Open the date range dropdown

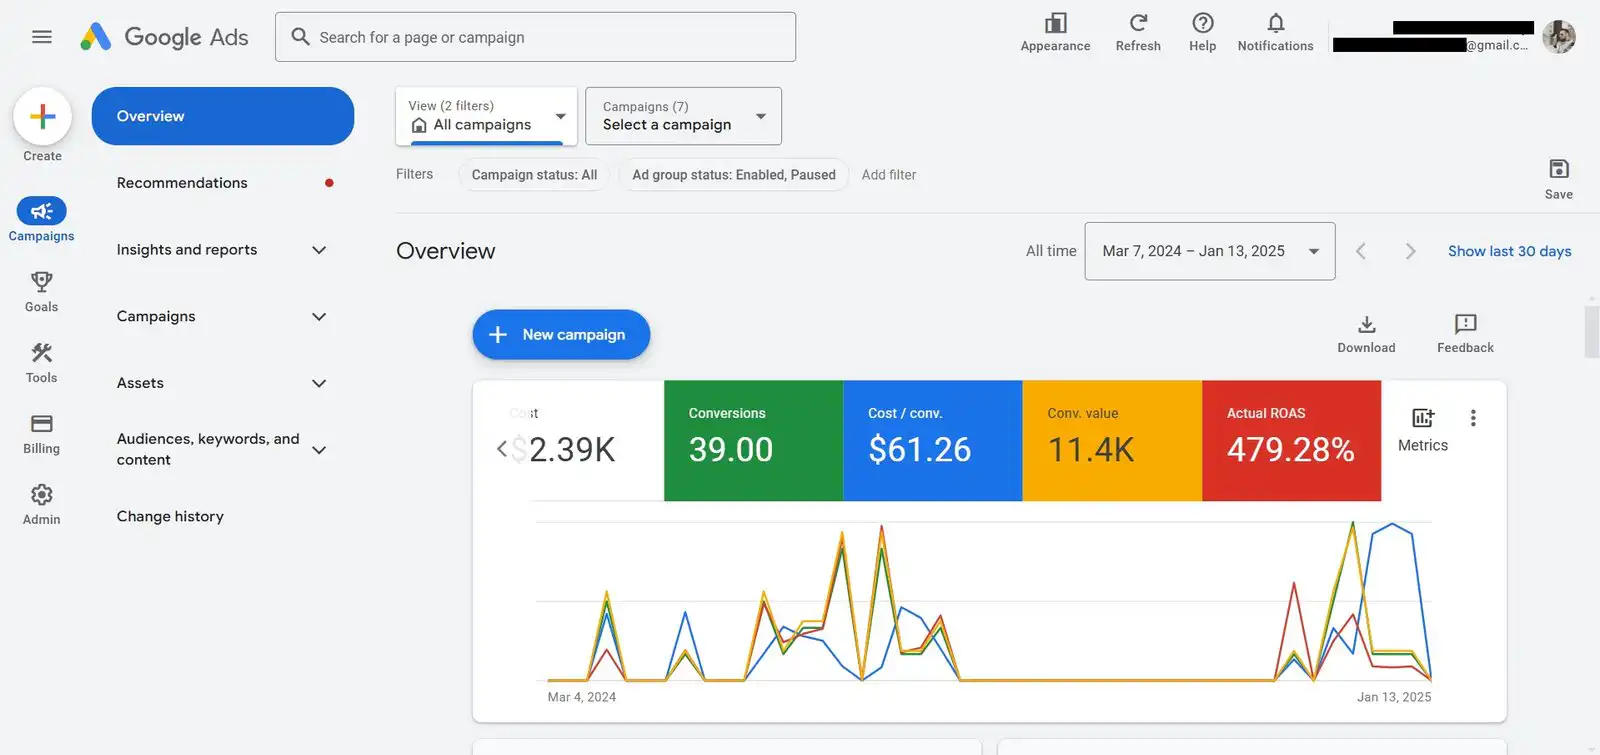(x=1209, y=251)
